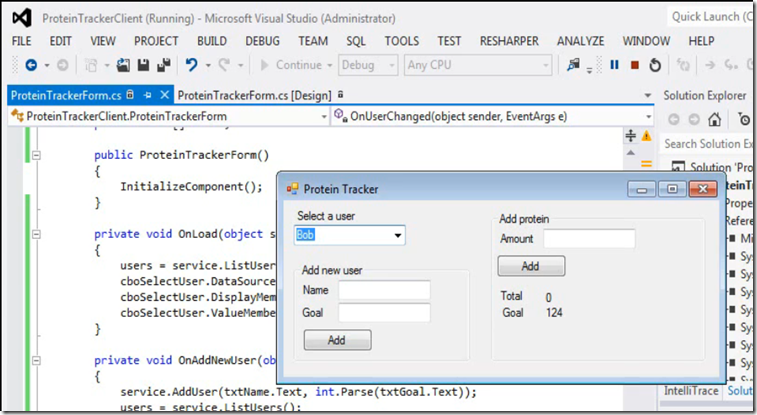Save the current file with Save icon
The height and width of the screenshot is (415, 757).
(x=143, y=65)
